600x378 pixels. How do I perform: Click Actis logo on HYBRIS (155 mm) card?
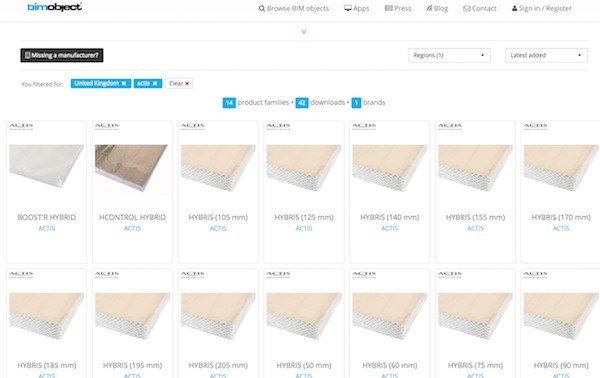(450, 126)
